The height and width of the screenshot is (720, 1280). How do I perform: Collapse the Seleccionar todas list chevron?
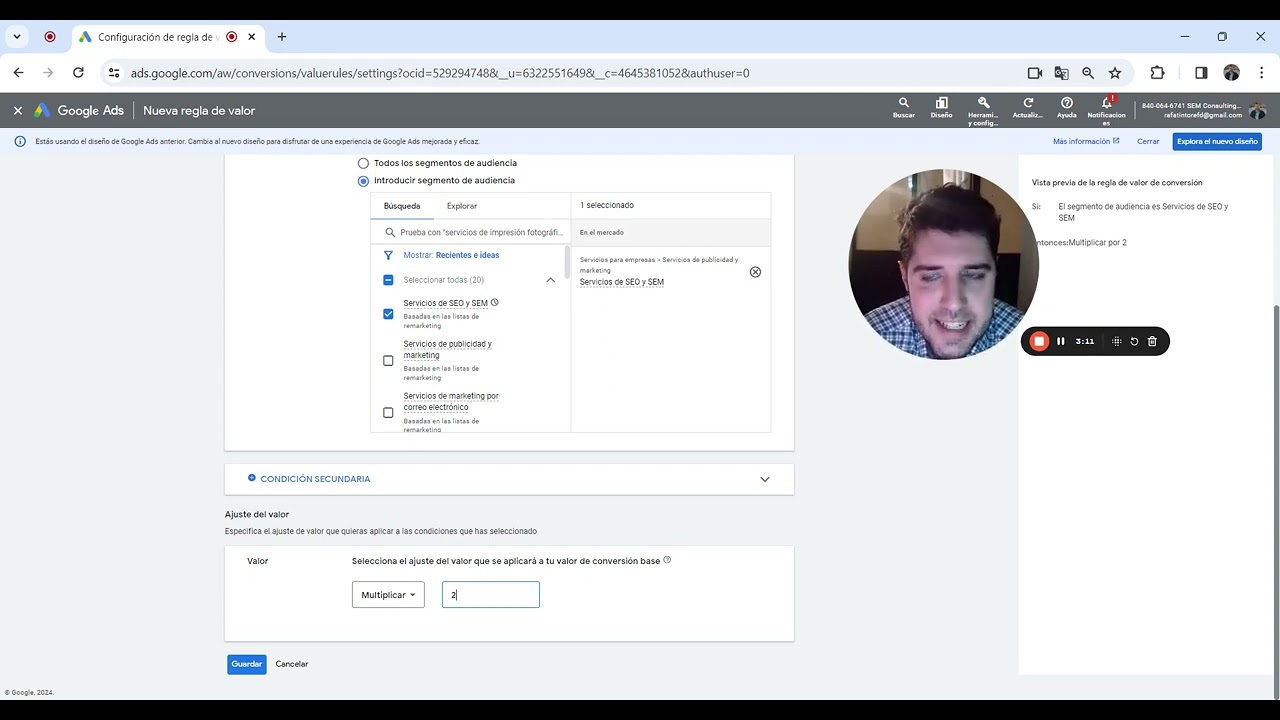coord(550,280)
